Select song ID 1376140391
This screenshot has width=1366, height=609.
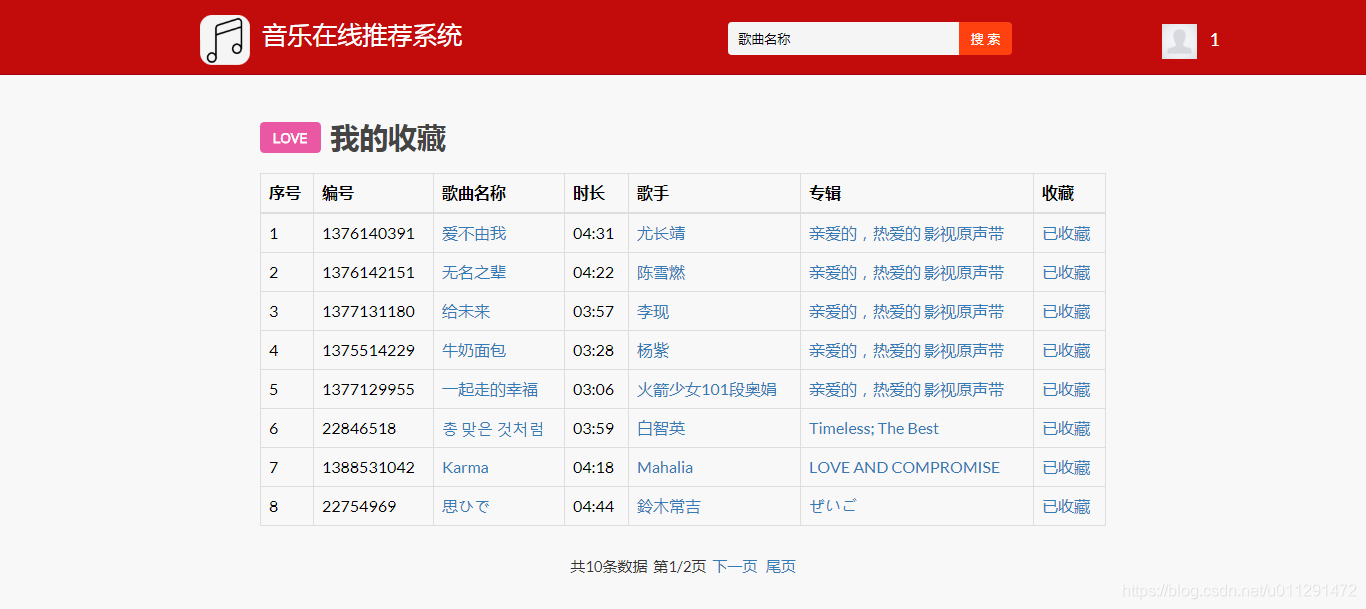click(368, 234)
